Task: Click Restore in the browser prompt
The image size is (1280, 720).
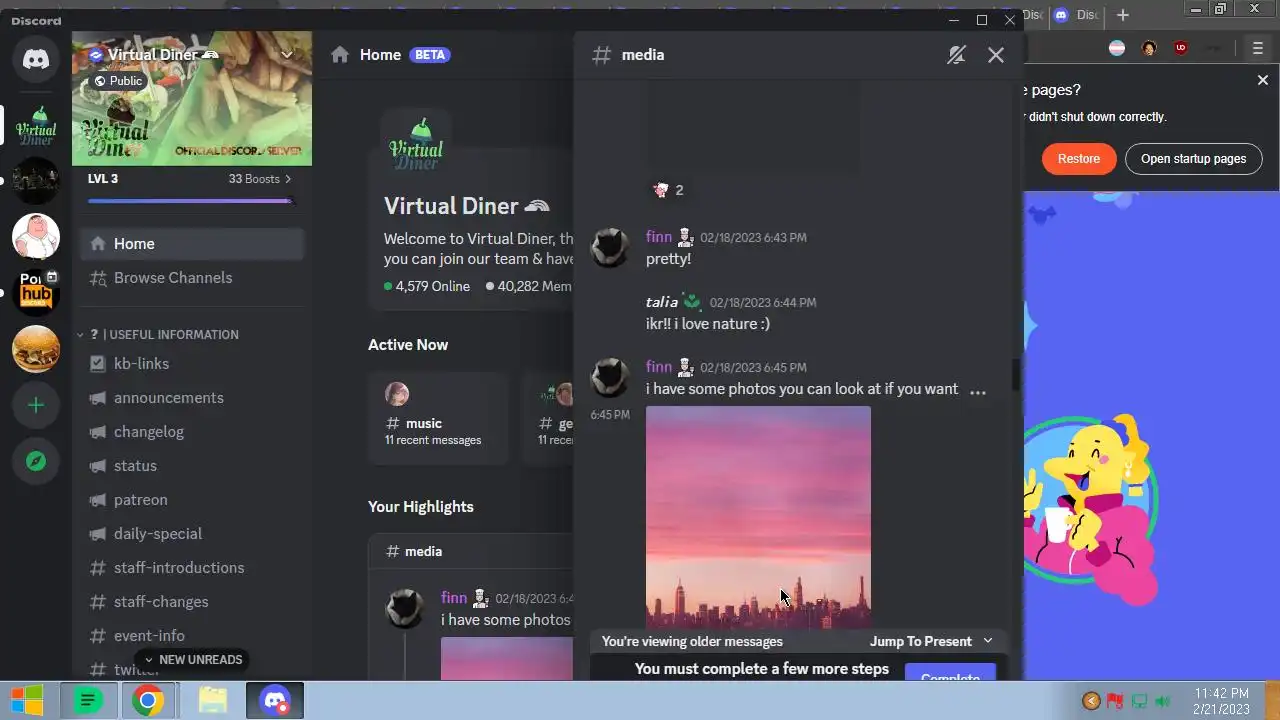Action: pos(1079,159)
